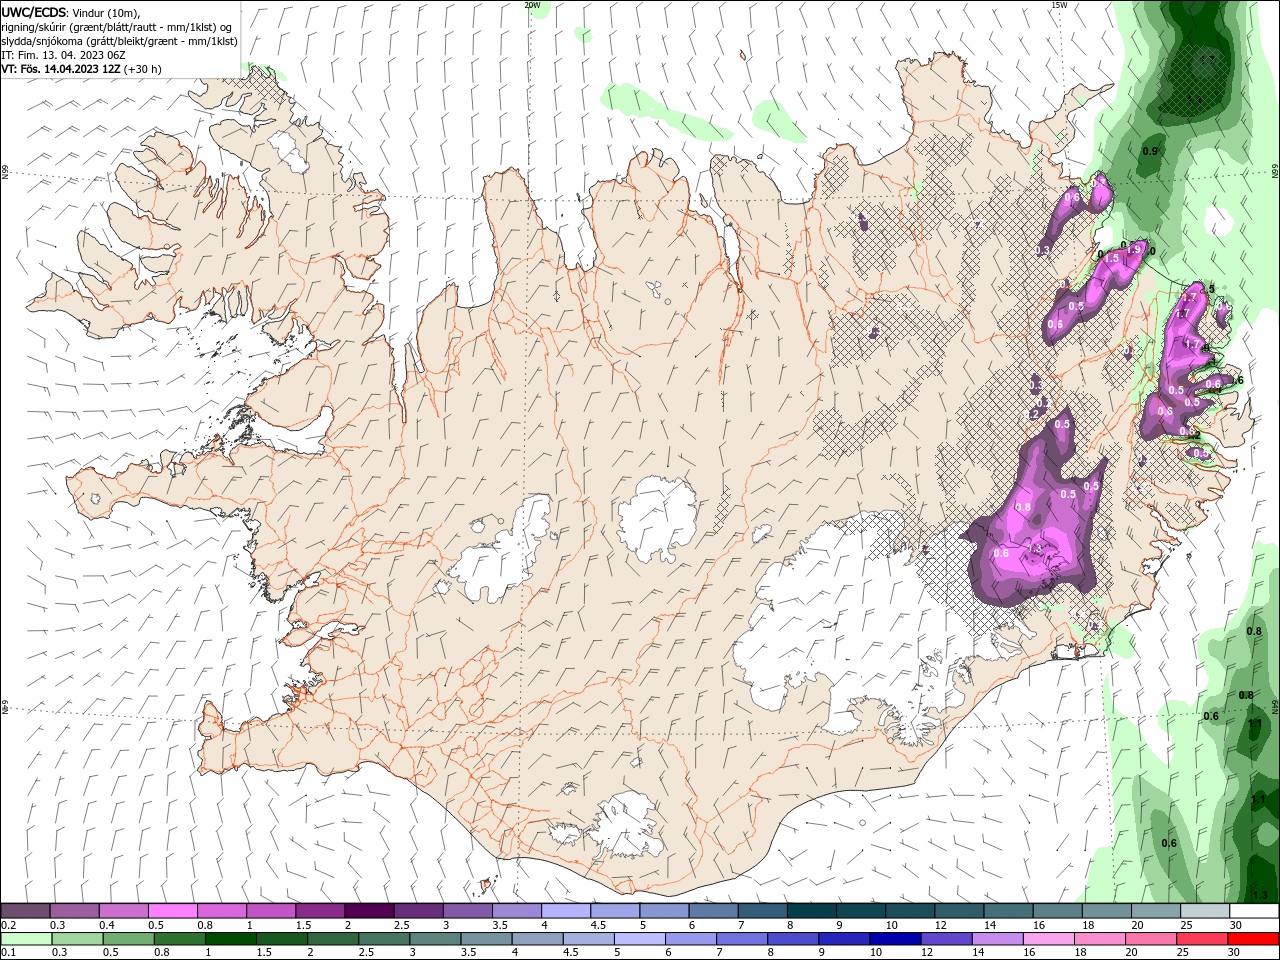Click the rain legend swatch starting at 9
The height and width of the screenshot is (960, 1280).
[844, 939]
